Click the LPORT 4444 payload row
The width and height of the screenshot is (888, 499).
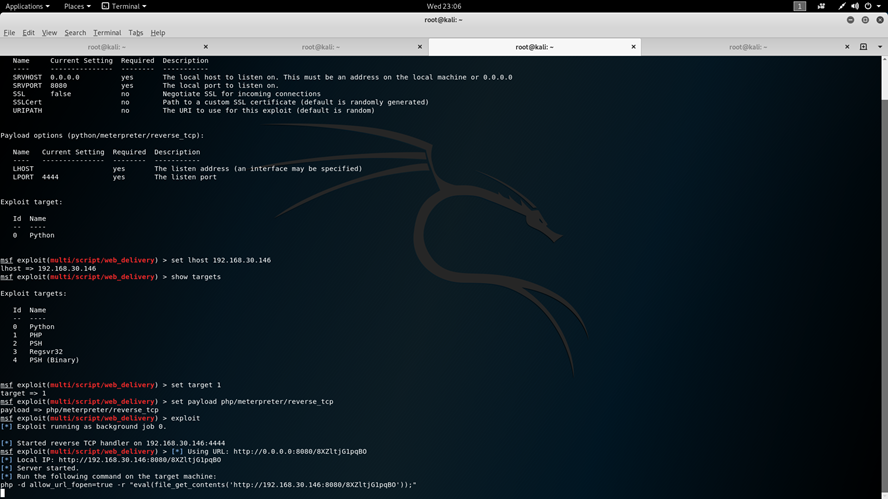click(x=114, y=177)
